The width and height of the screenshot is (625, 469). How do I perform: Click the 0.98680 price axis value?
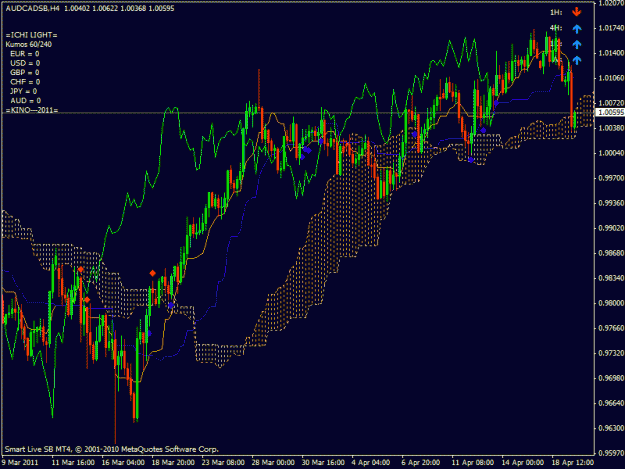[611, 253]
